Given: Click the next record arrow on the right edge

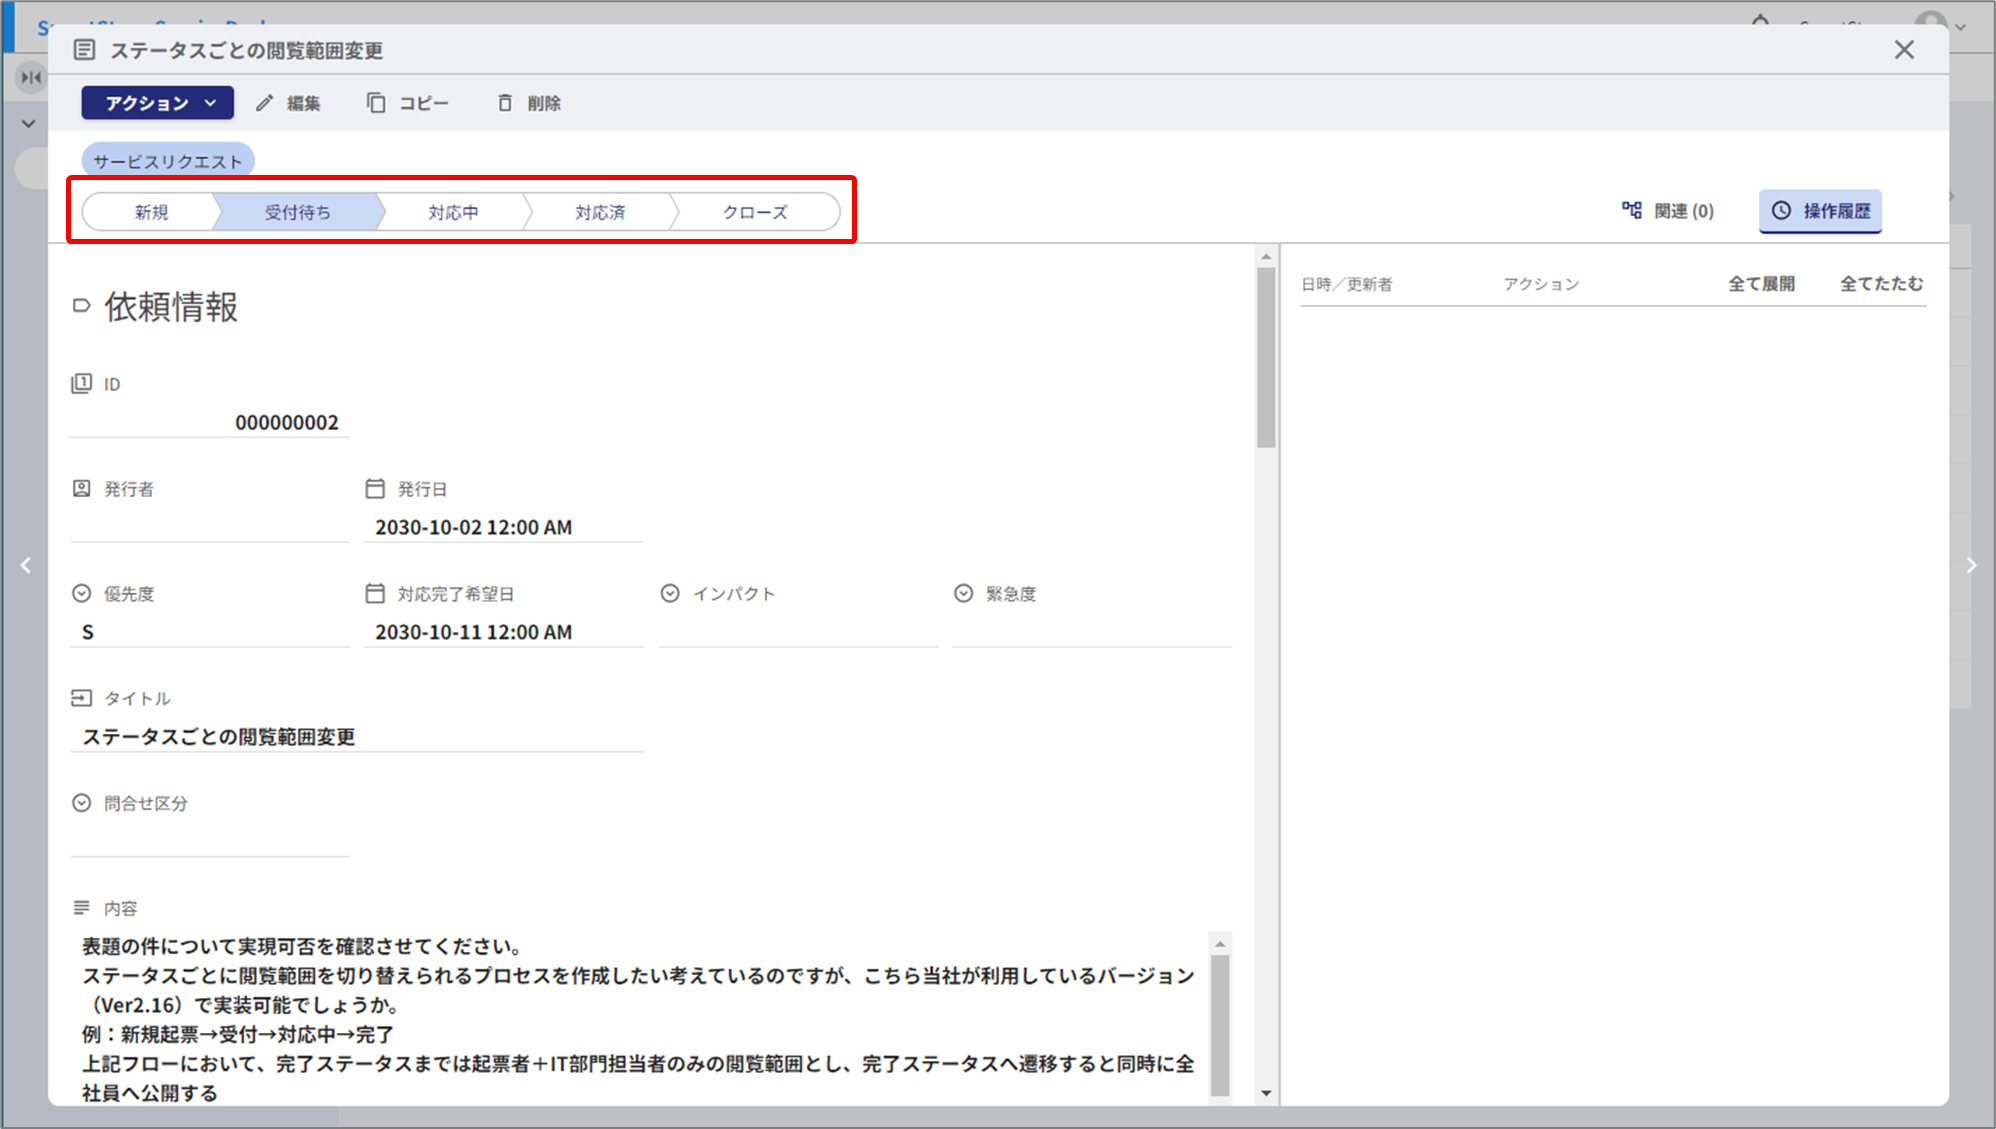Looking at the screenshot, I should [1971, 565].
